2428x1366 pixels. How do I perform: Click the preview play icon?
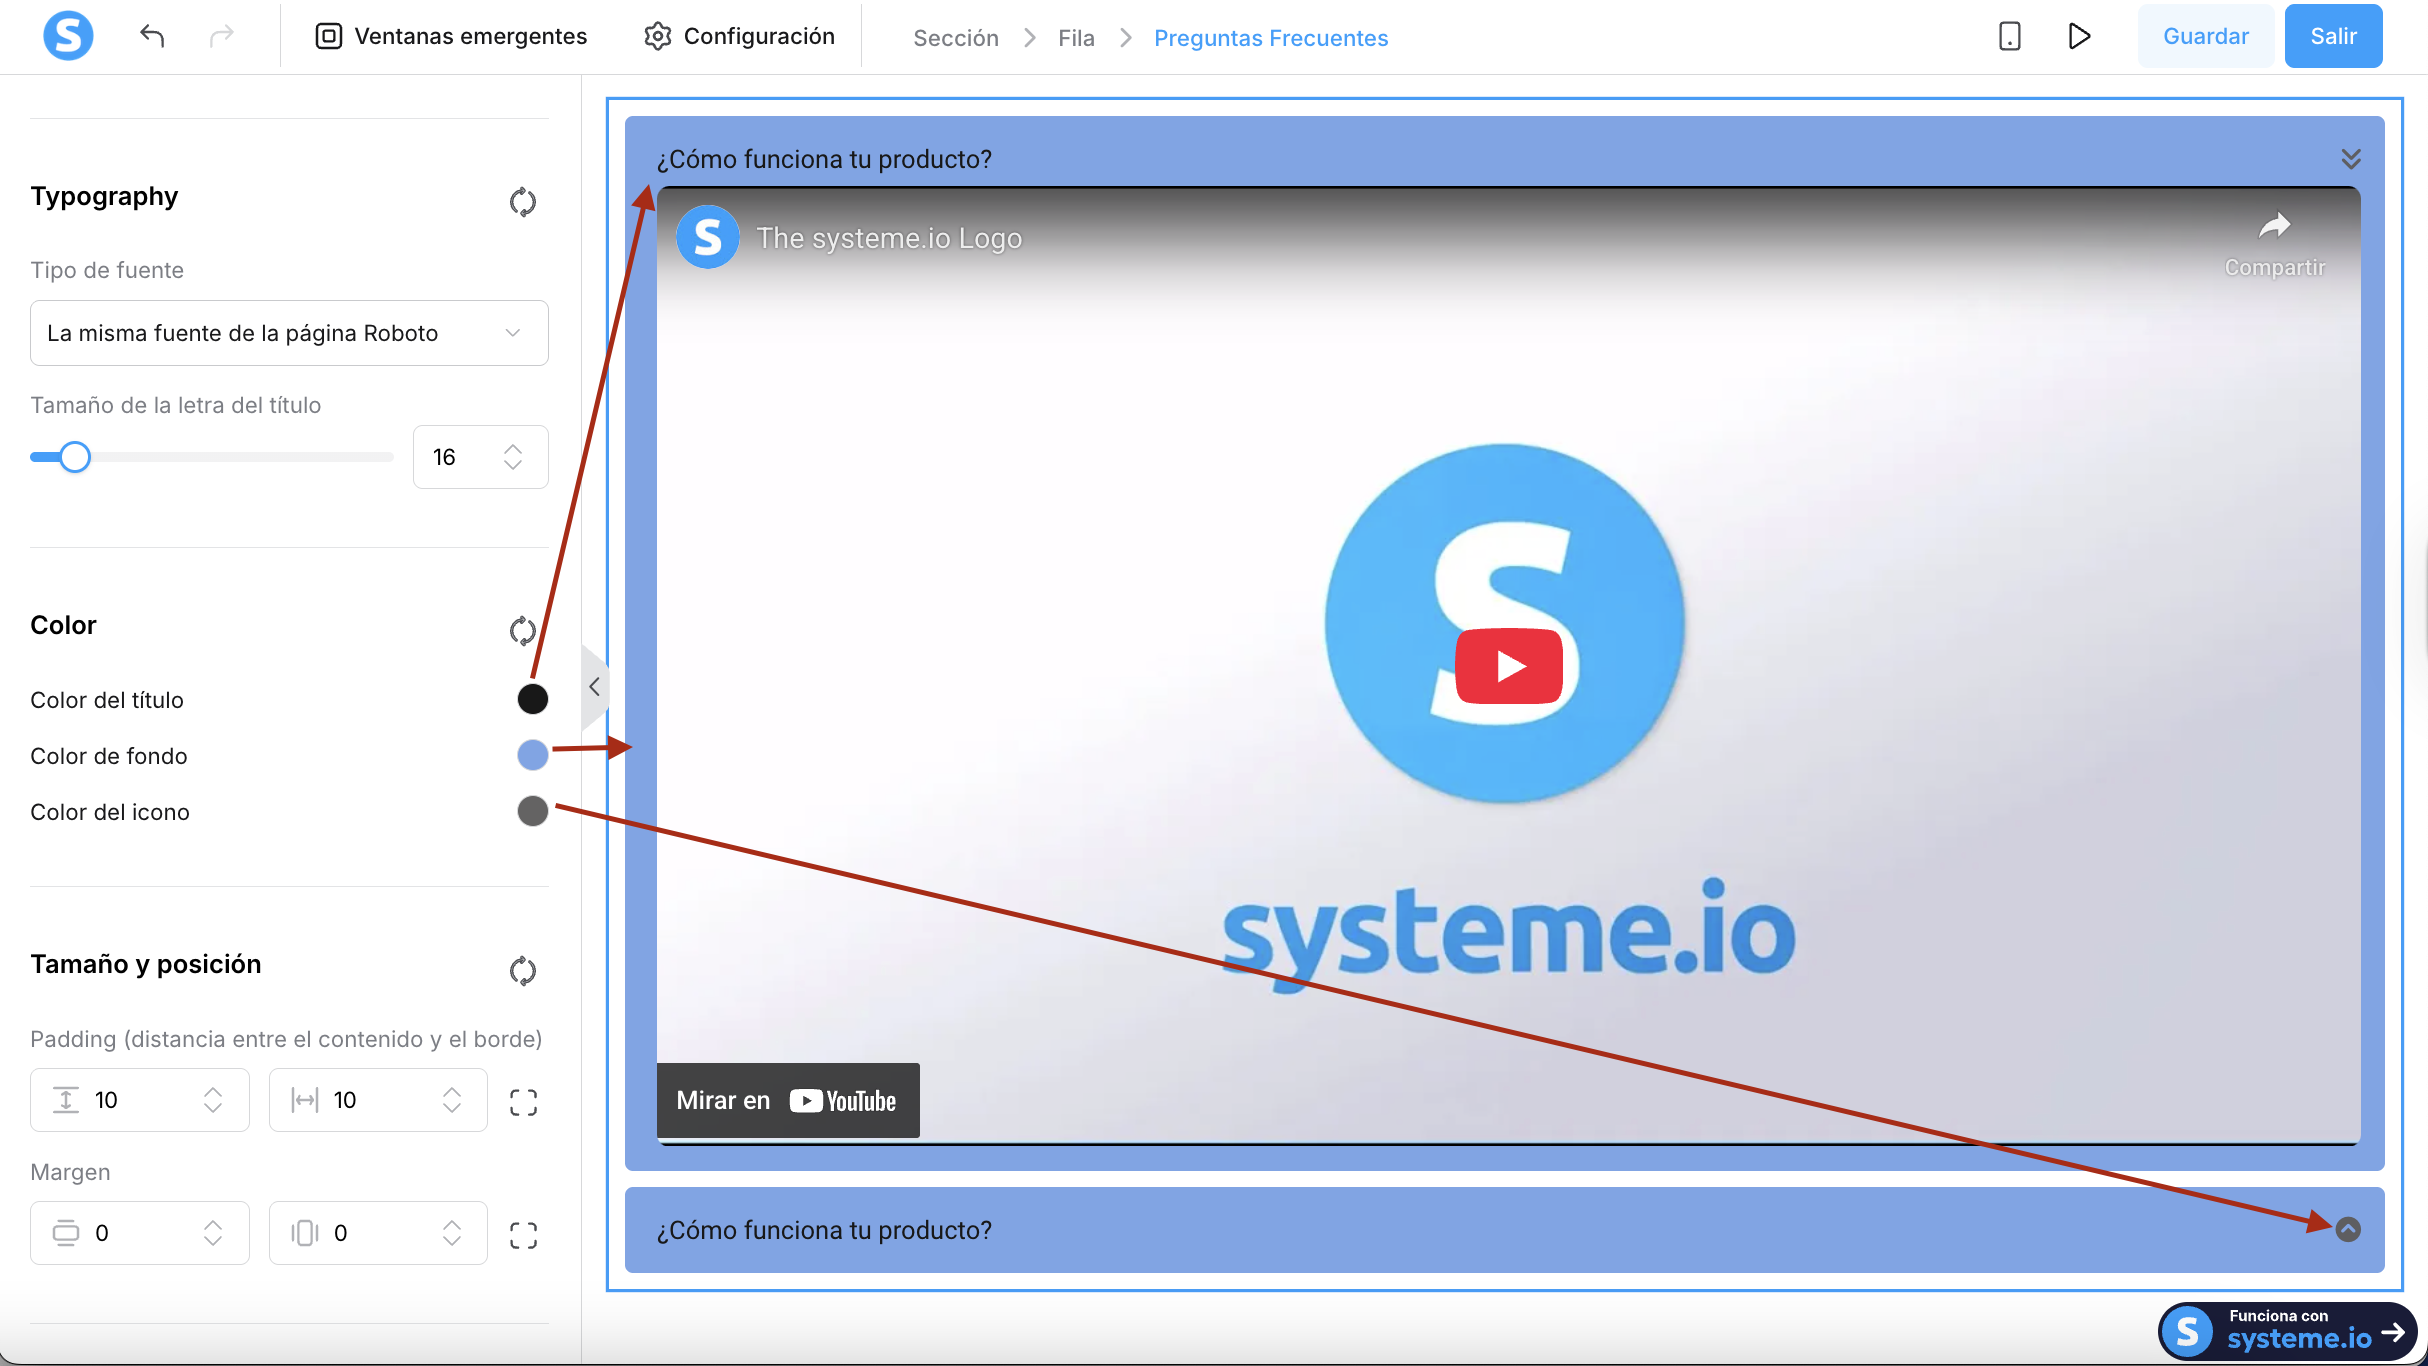coord(2079,37)
